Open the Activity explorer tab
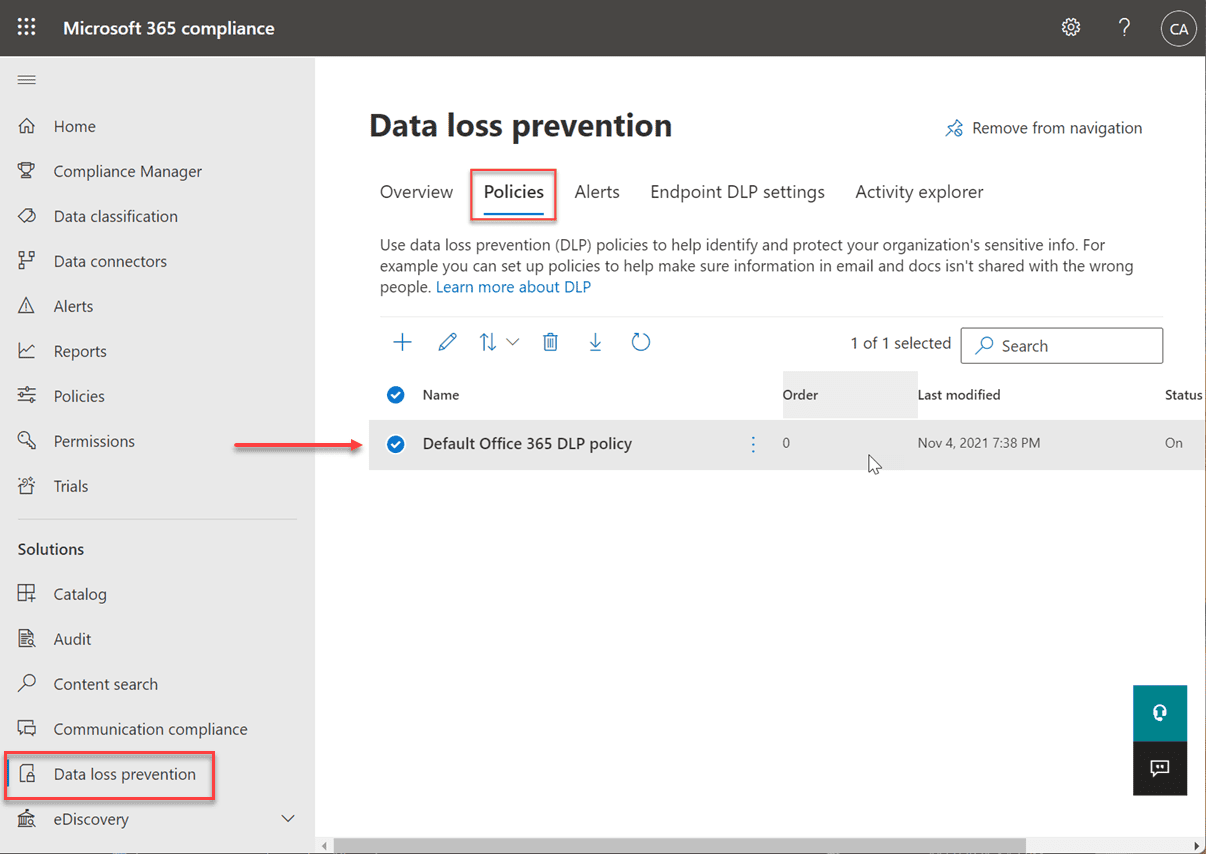 [x=919, y=192]
